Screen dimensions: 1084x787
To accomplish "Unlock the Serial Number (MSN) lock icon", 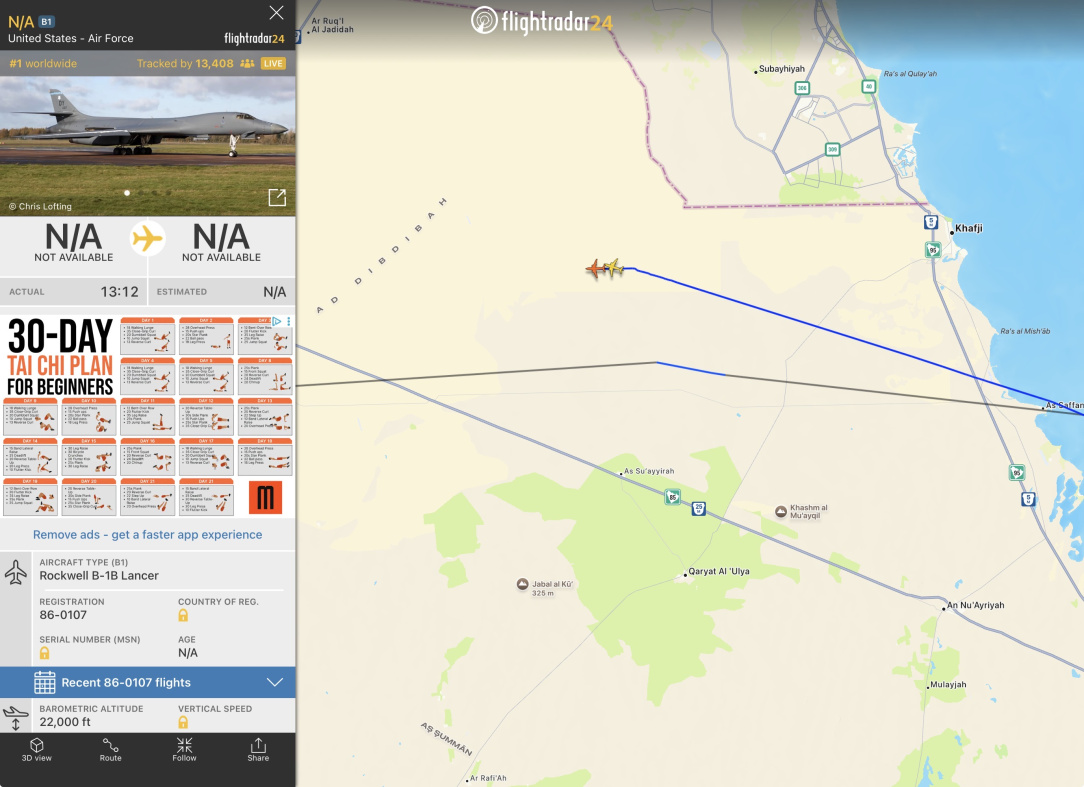I will [x=44, y=653].
